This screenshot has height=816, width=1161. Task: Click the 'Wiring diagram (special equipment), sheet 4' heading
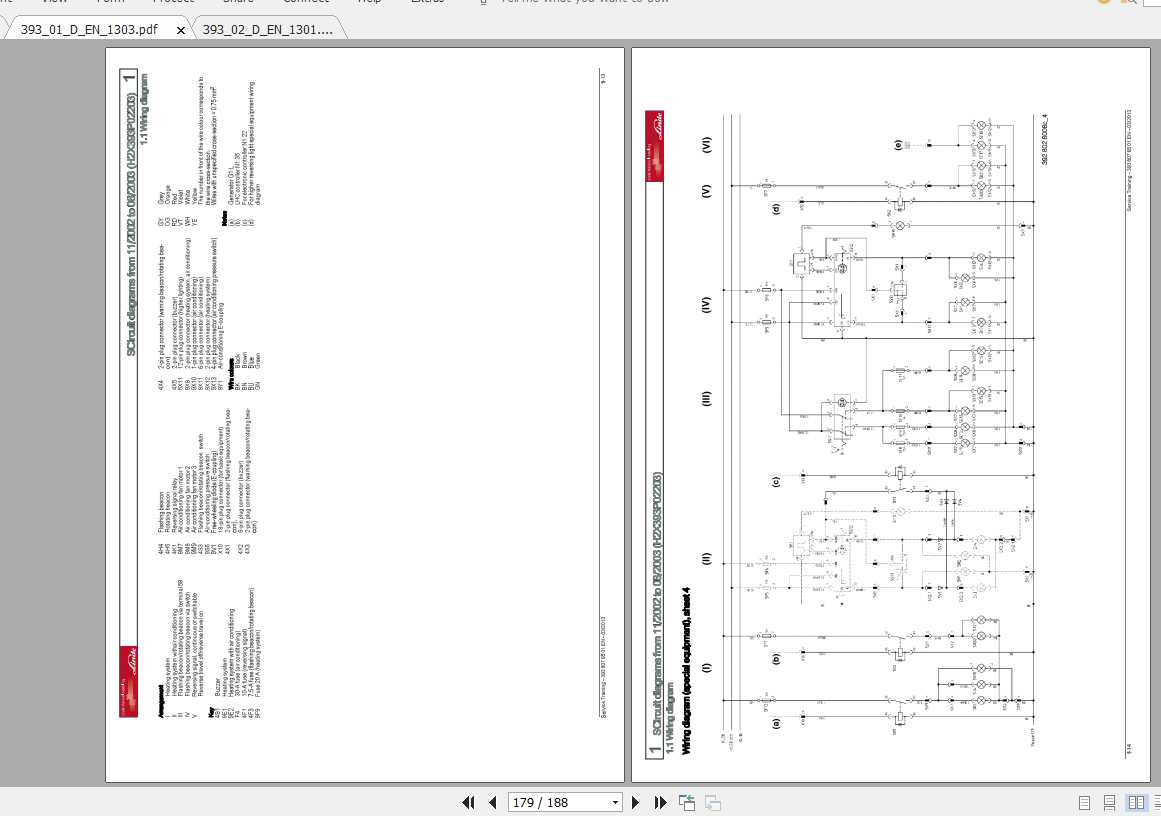point(686,671)
